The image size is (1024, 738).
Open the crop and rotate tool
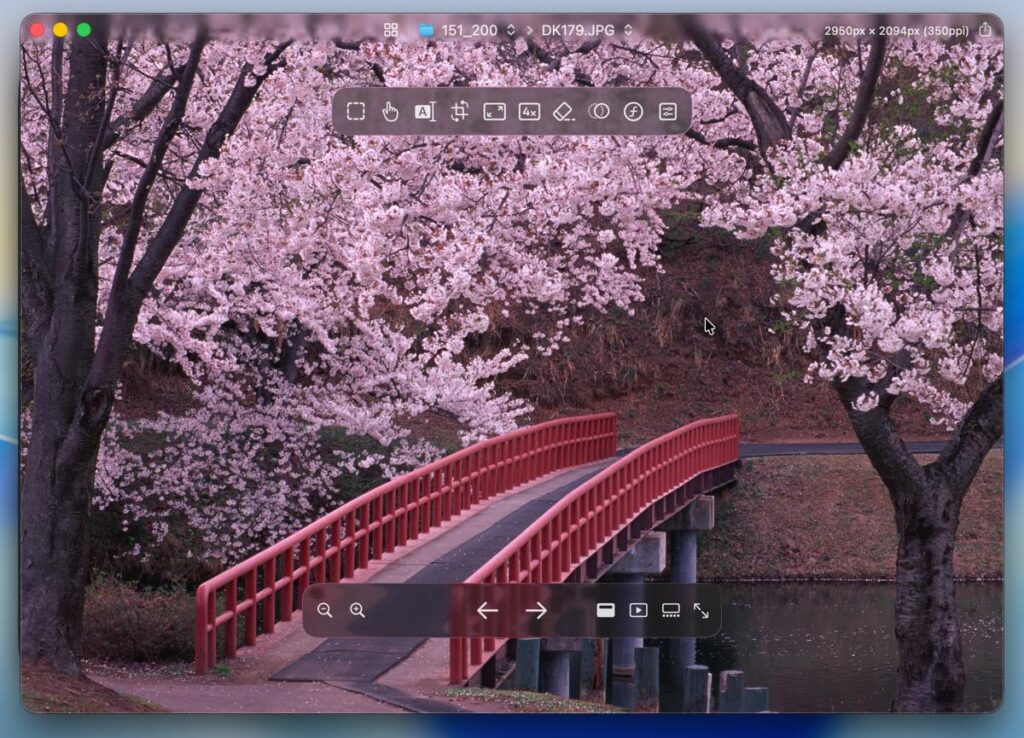pyautogui.click(x=459, y=111)
